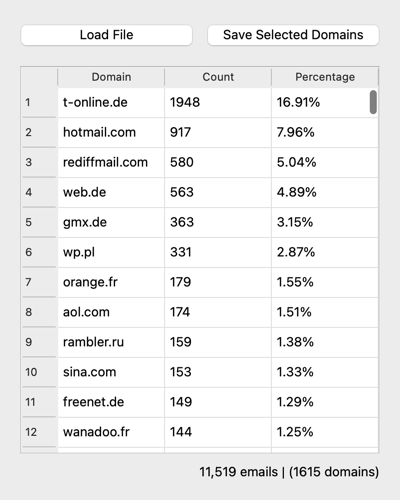Select the rediffmail.com domain cell
The width and height of the screenshot is (400, 500).
coord(111,162)
